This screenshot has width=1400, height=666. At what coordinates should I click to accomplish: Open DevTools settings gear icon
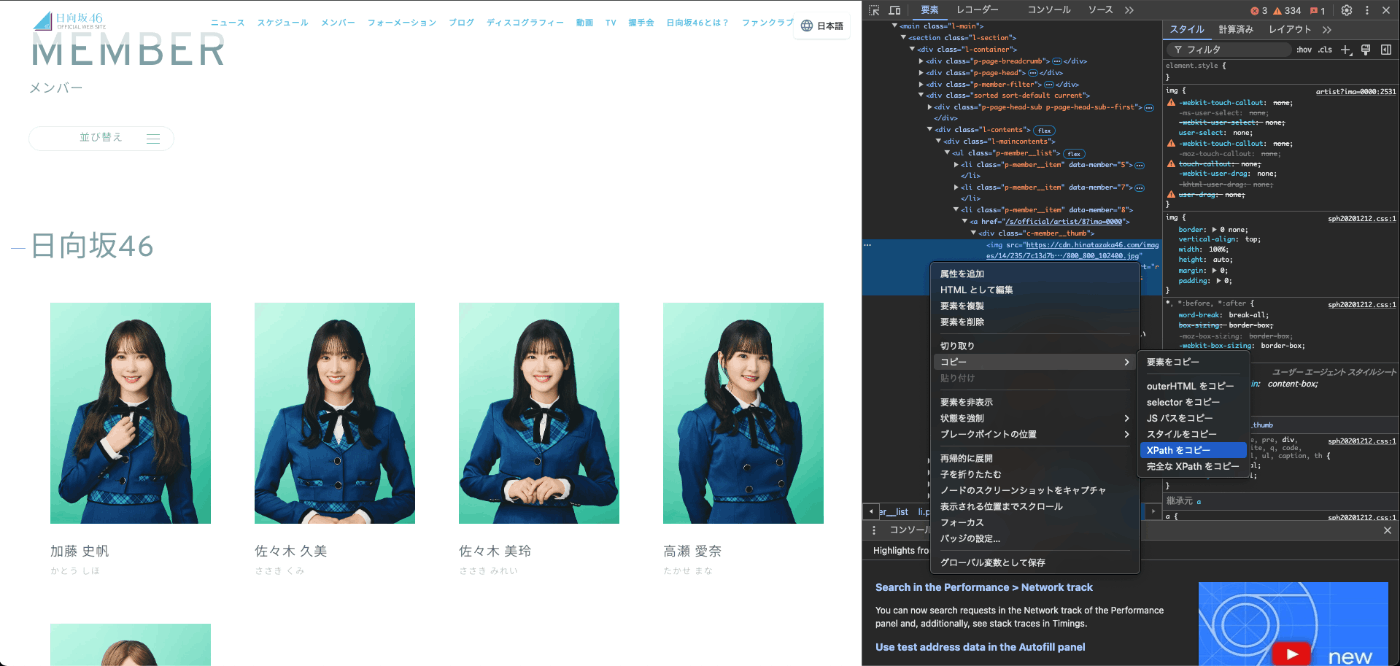(x=1347, y=10)
